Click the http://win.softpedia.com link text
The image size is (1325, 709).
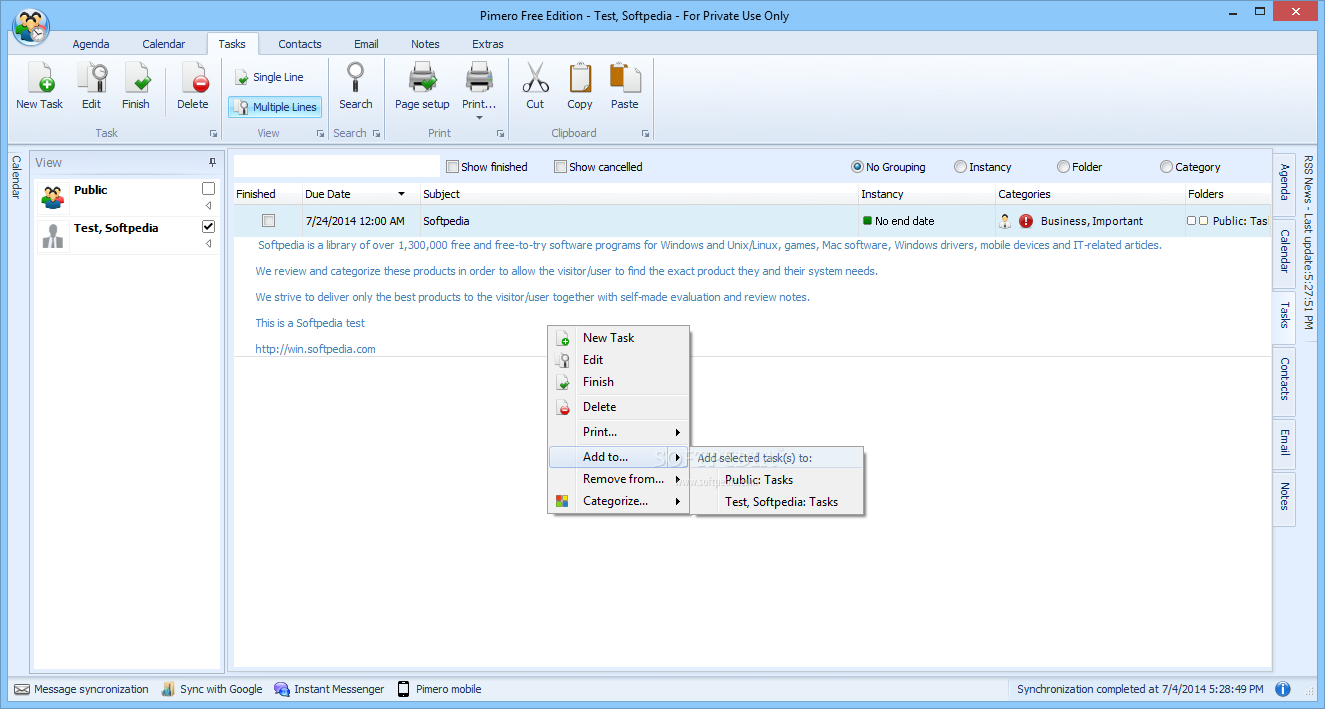pos(315,349)
